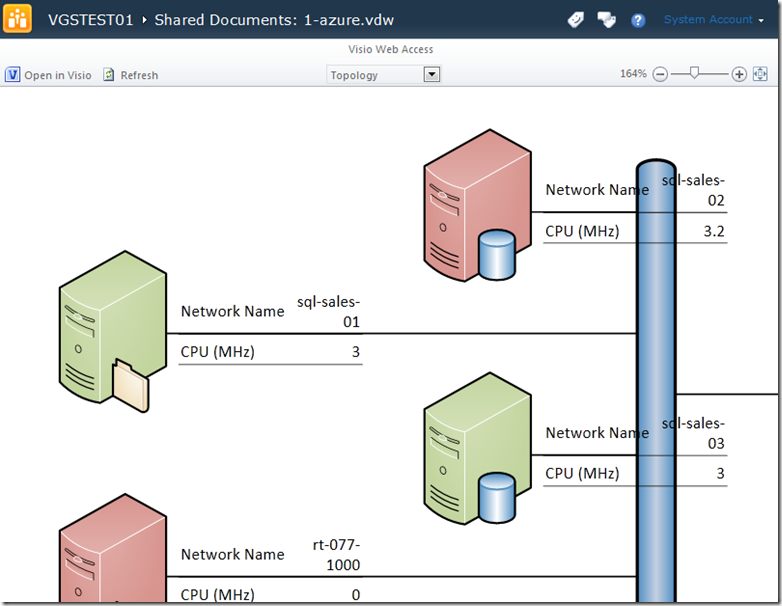The height and width of the screenshot is (606, 782).
Task: Click CPU value 3.2 for sql-sales-02
Action: [x=714, y=231]
